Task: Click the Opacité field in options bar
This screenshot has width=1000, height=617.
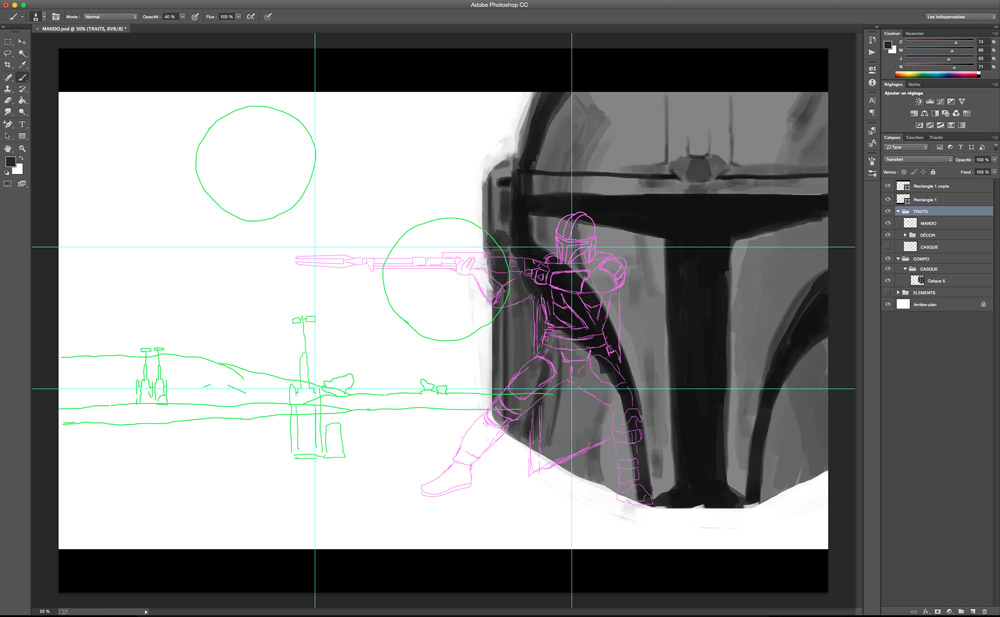Action: (170, 17)
